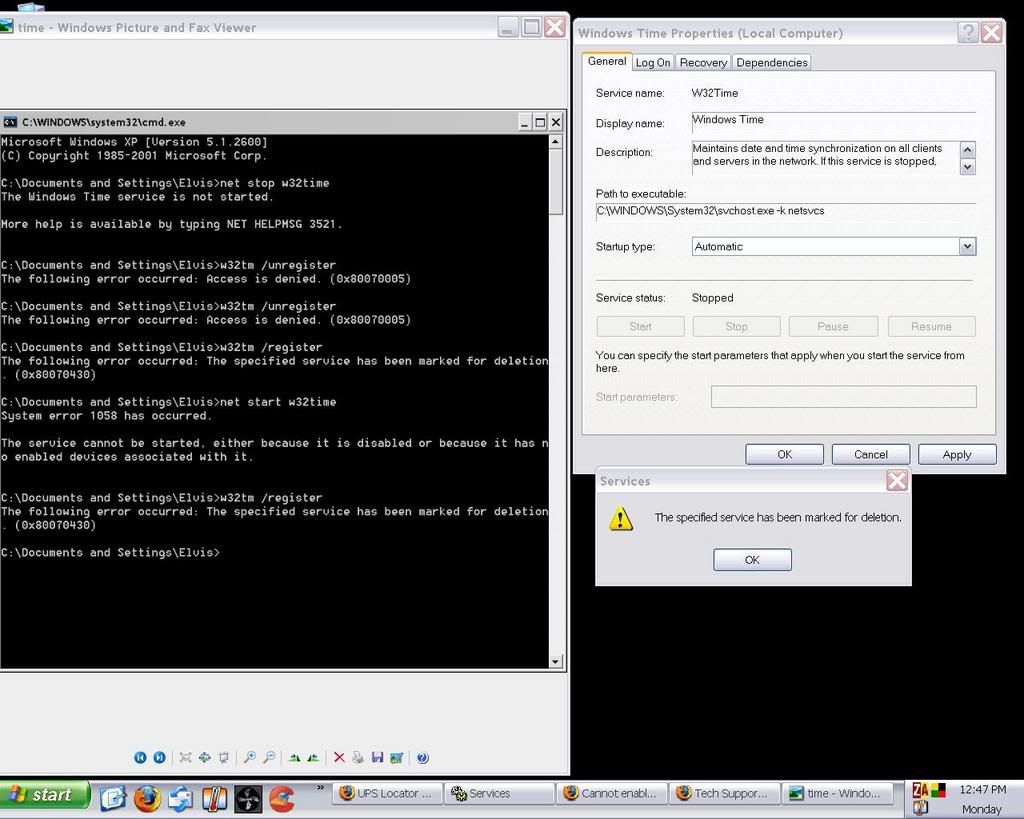Open thermometer Quick Launch icon
Image resolution: width=1024 pixels, height=819 pixels.
coord(214,798)
